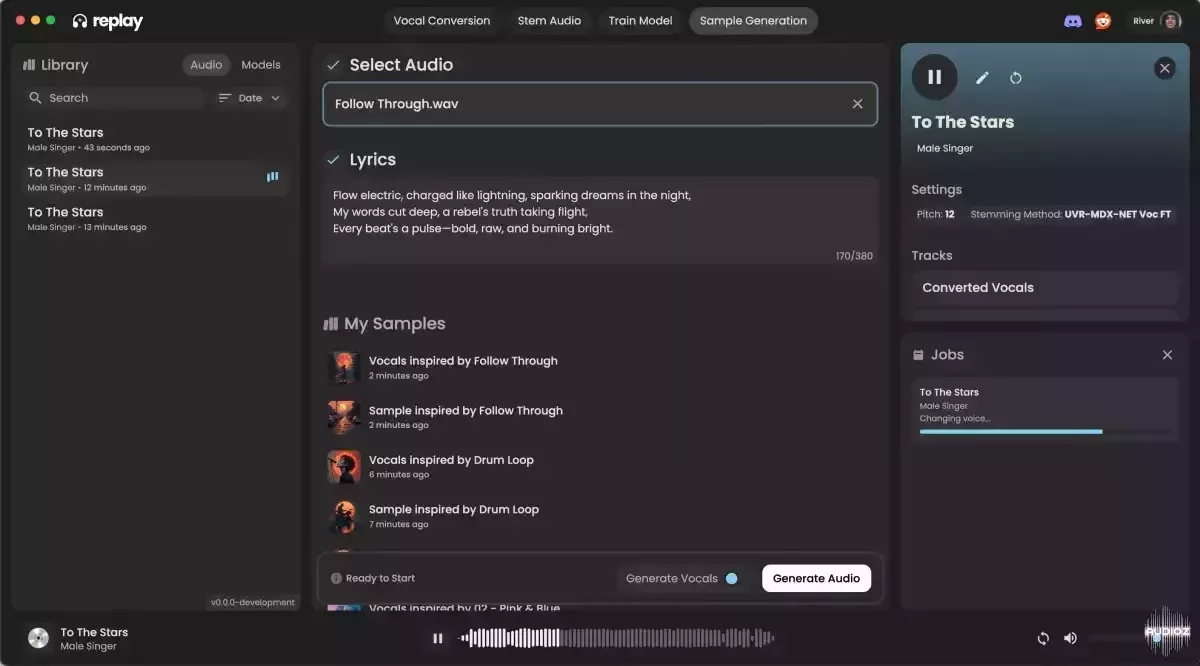The height and width of the screenshot is (666, 1200).
Task: Seek within the bottom waveform progress bar
Action: click(615, 638)
